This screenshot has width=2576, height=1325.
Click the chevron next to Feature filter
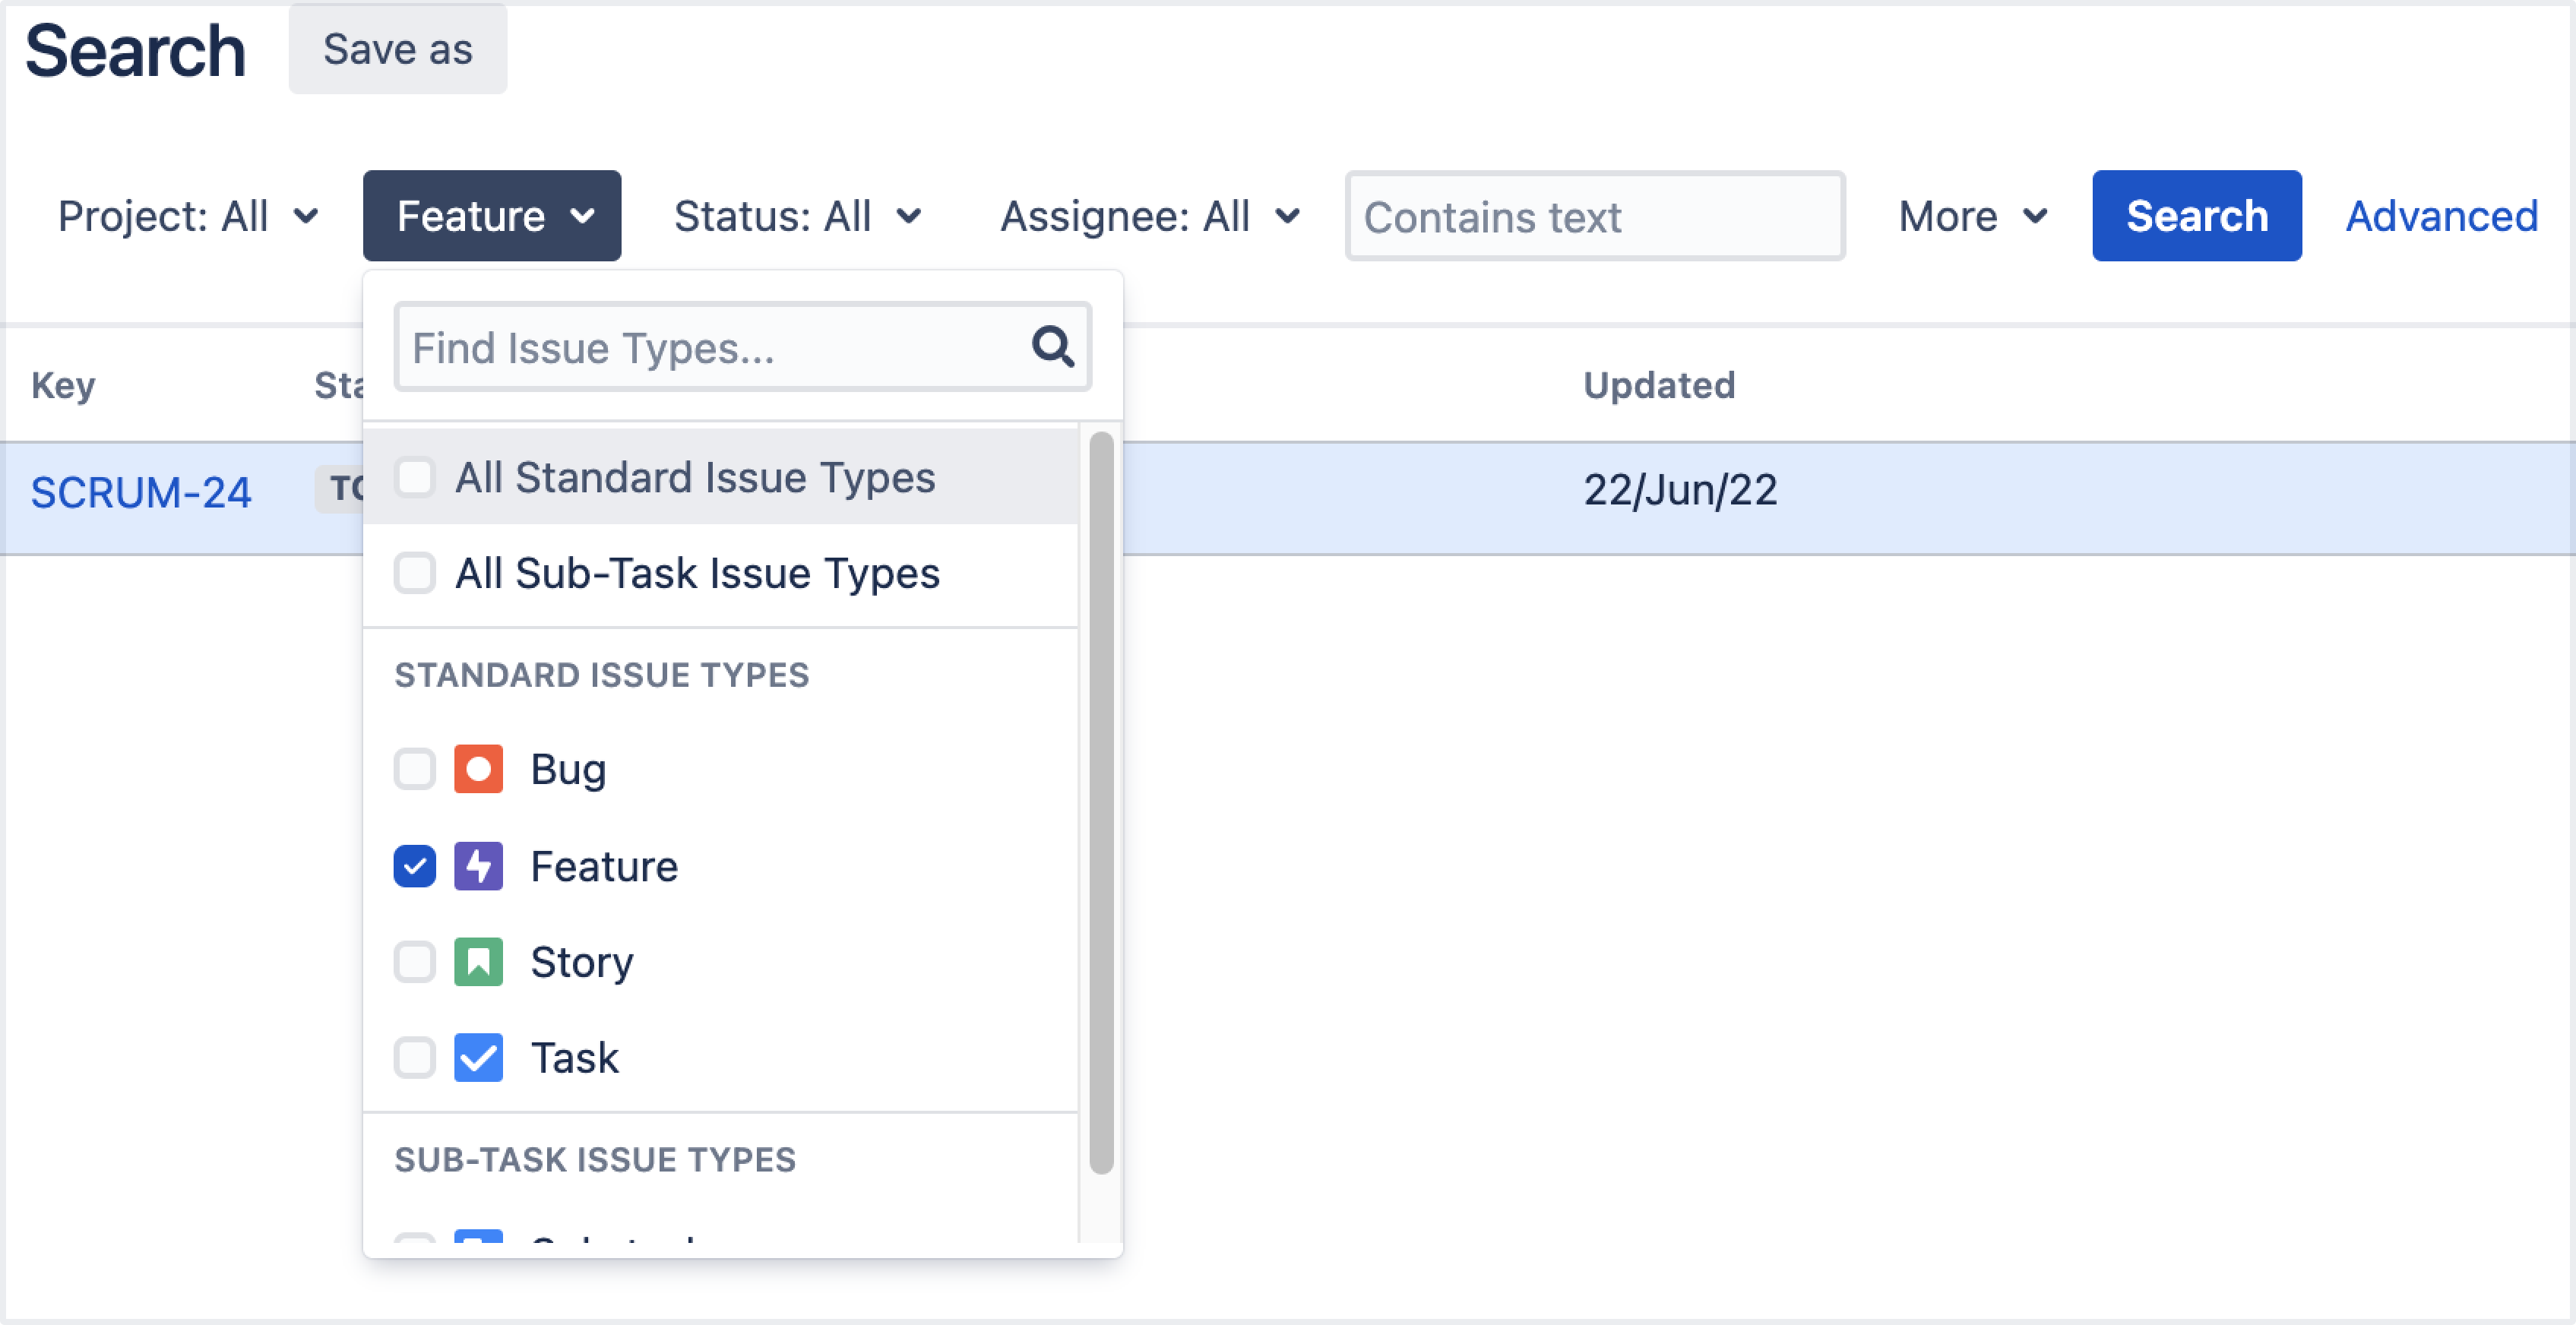coord(583,216)
